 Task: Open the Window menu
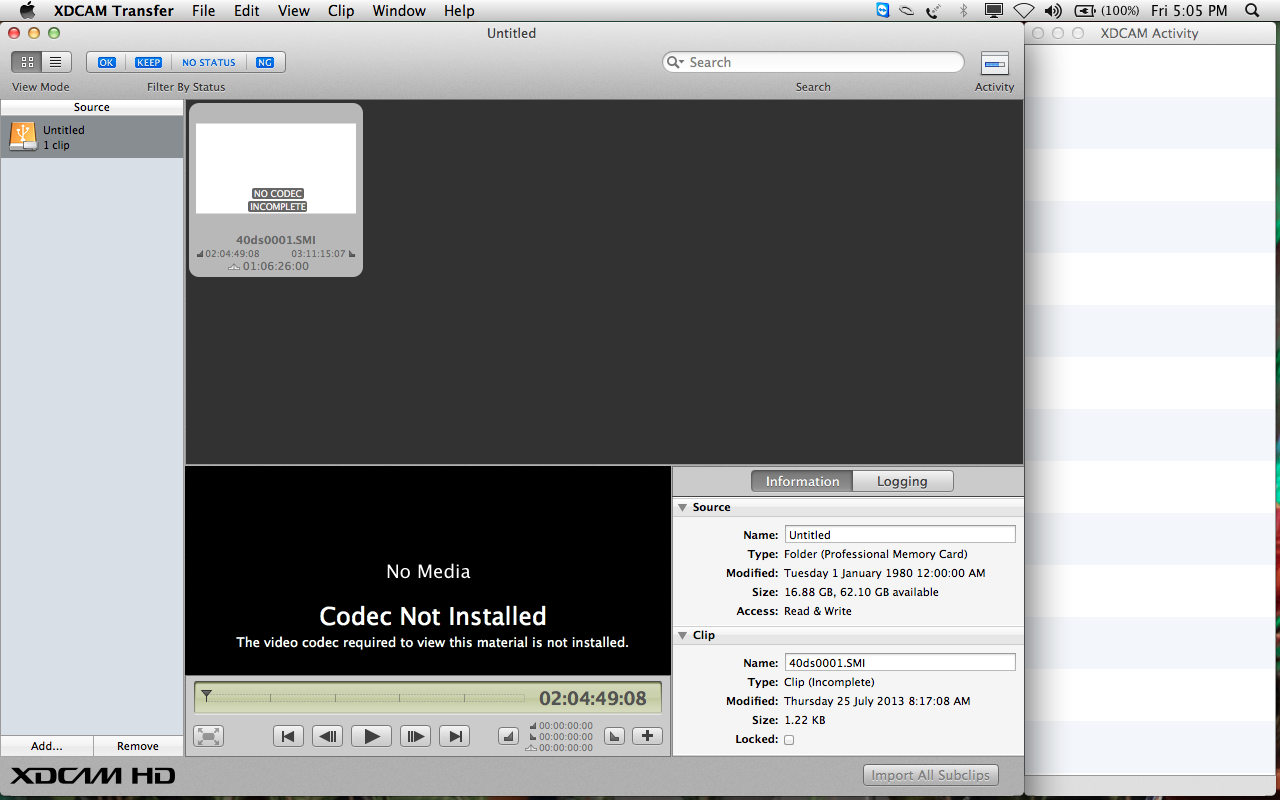pyautogui.click(x=398, y=11)
